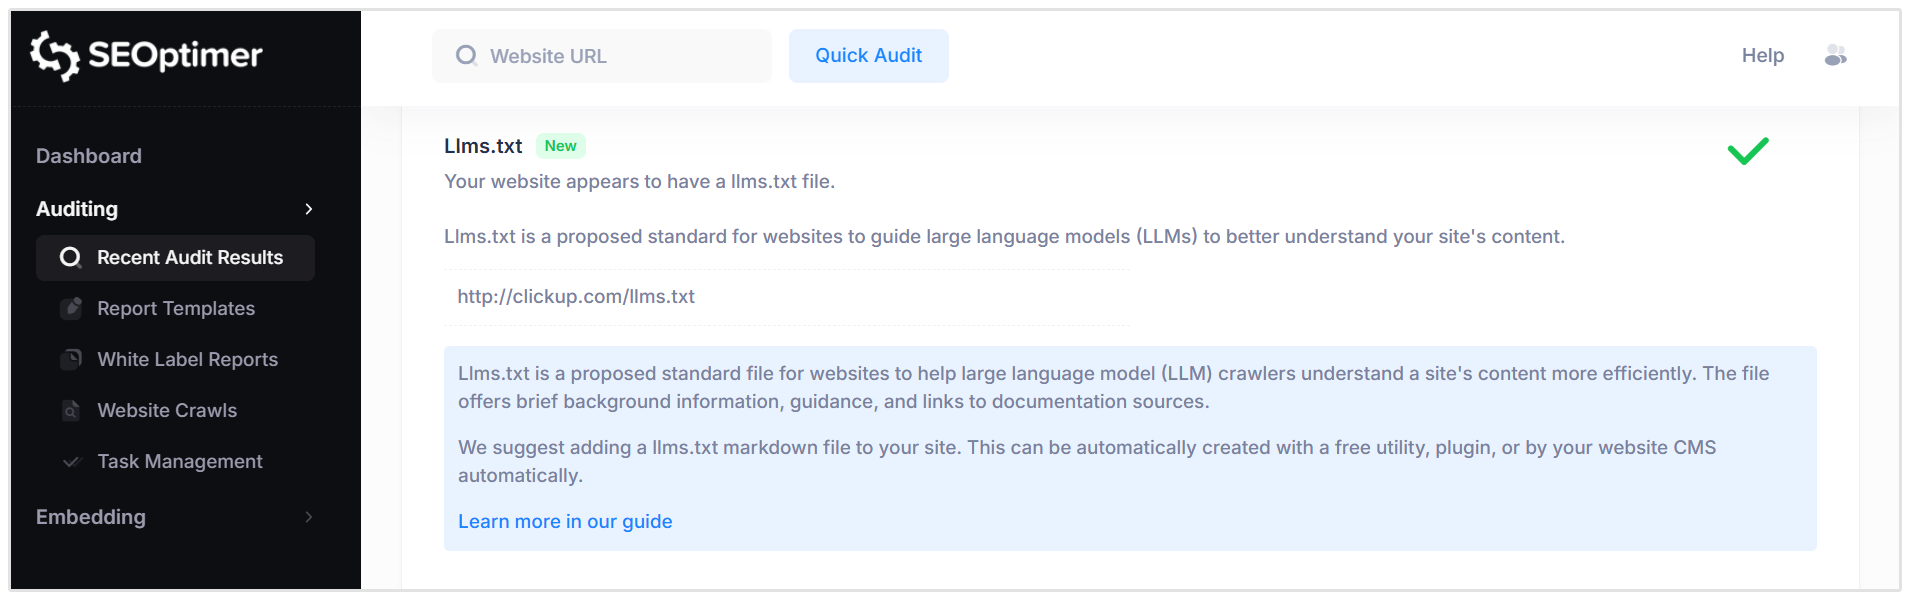
Task: Visit the clickup.com llms.txt URL
Action: (575, 296)
